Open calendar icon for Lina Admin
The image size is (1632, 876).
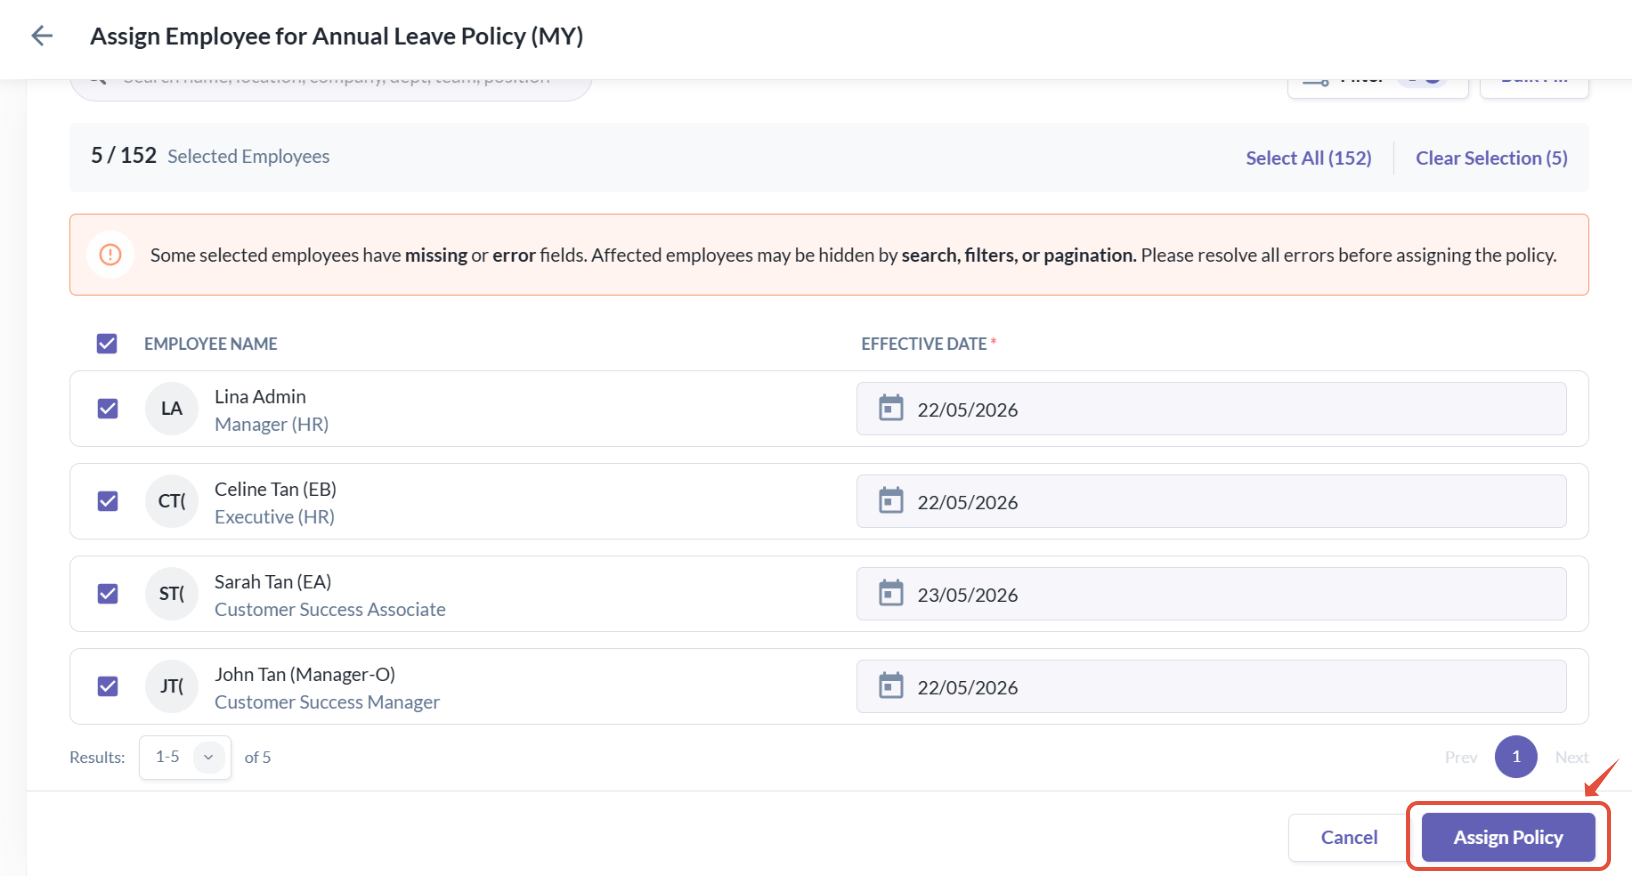click(x=890, y=408)
